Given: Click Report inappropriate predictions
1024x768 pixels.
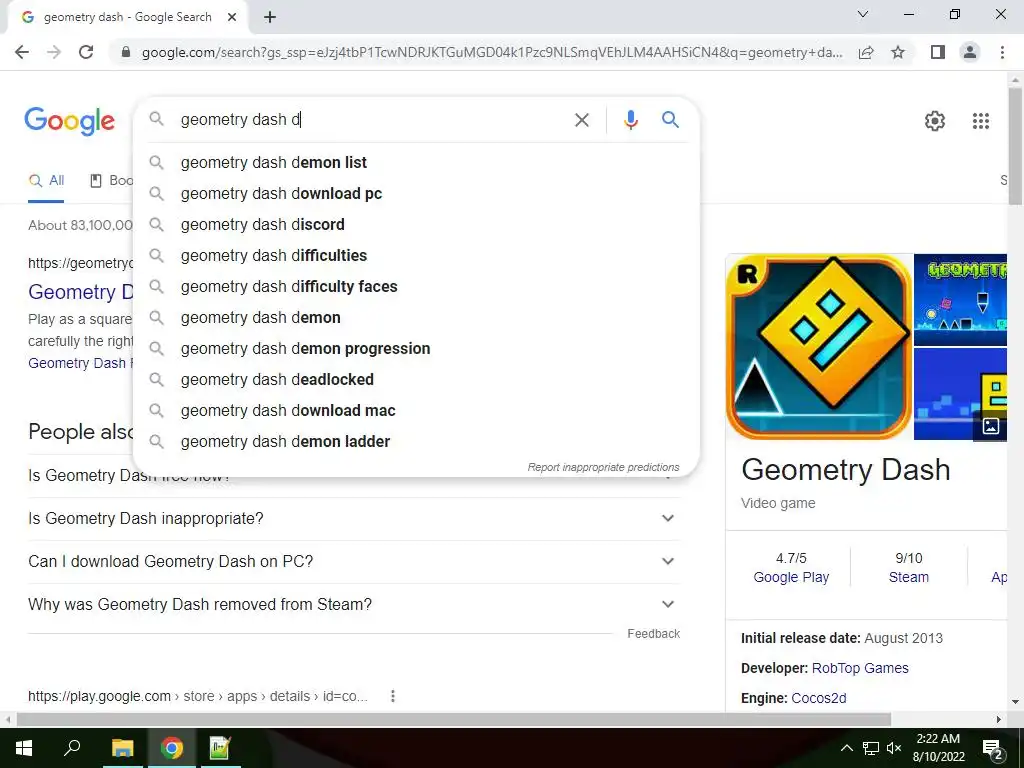Looking at the screenshot, I should point(603,468).
